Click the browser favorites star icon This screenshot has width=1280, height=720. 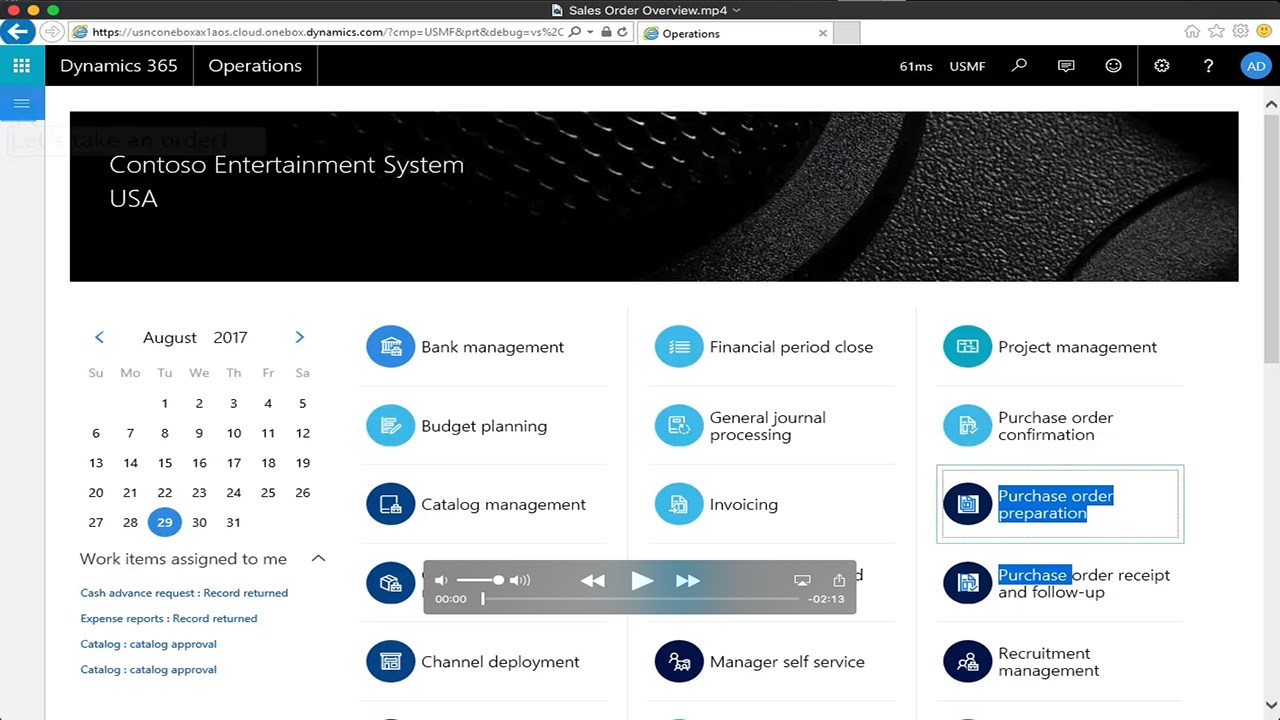[1216, 32]
